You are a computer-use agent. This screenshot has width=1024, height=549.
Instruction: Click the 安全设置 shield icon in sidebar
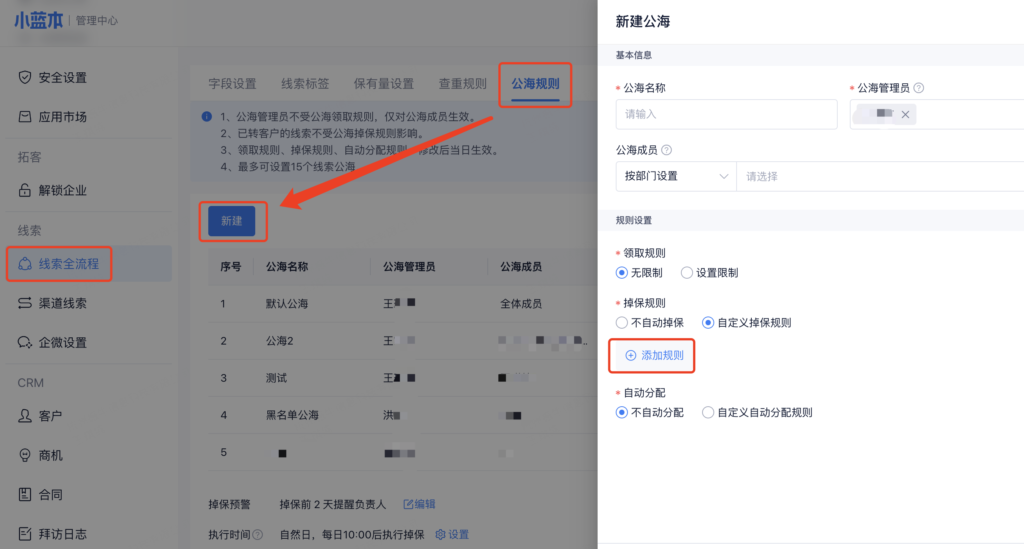[25, 78]
